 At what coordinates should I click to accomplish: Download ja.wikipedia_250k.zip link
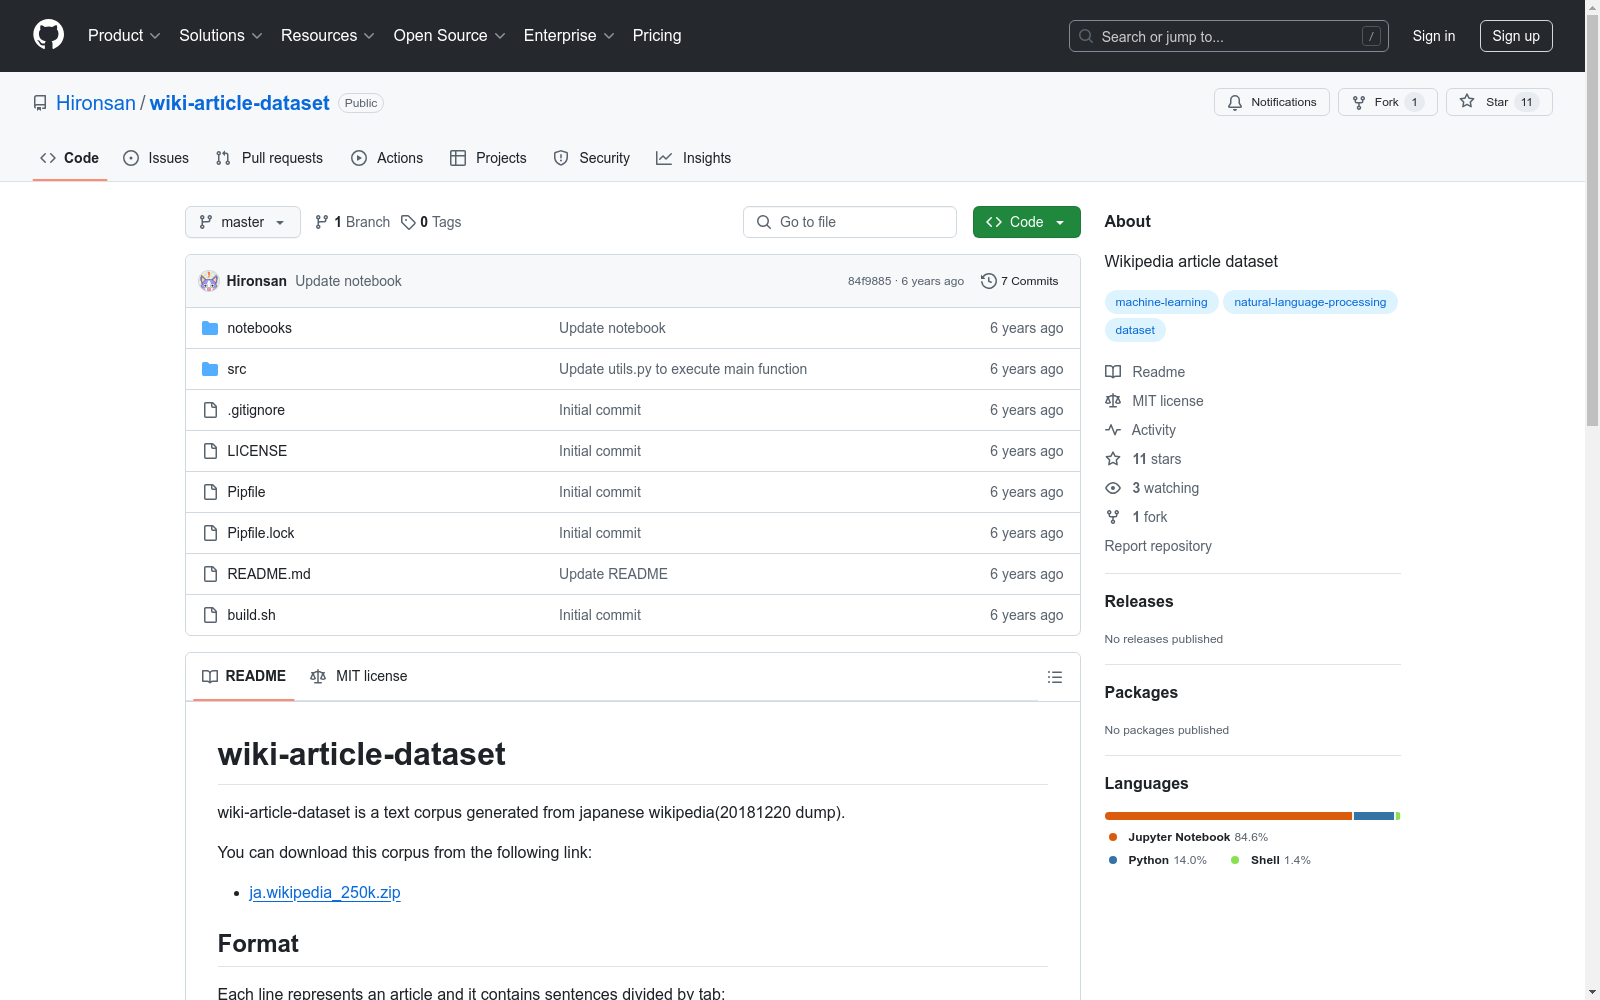[325, 892]
